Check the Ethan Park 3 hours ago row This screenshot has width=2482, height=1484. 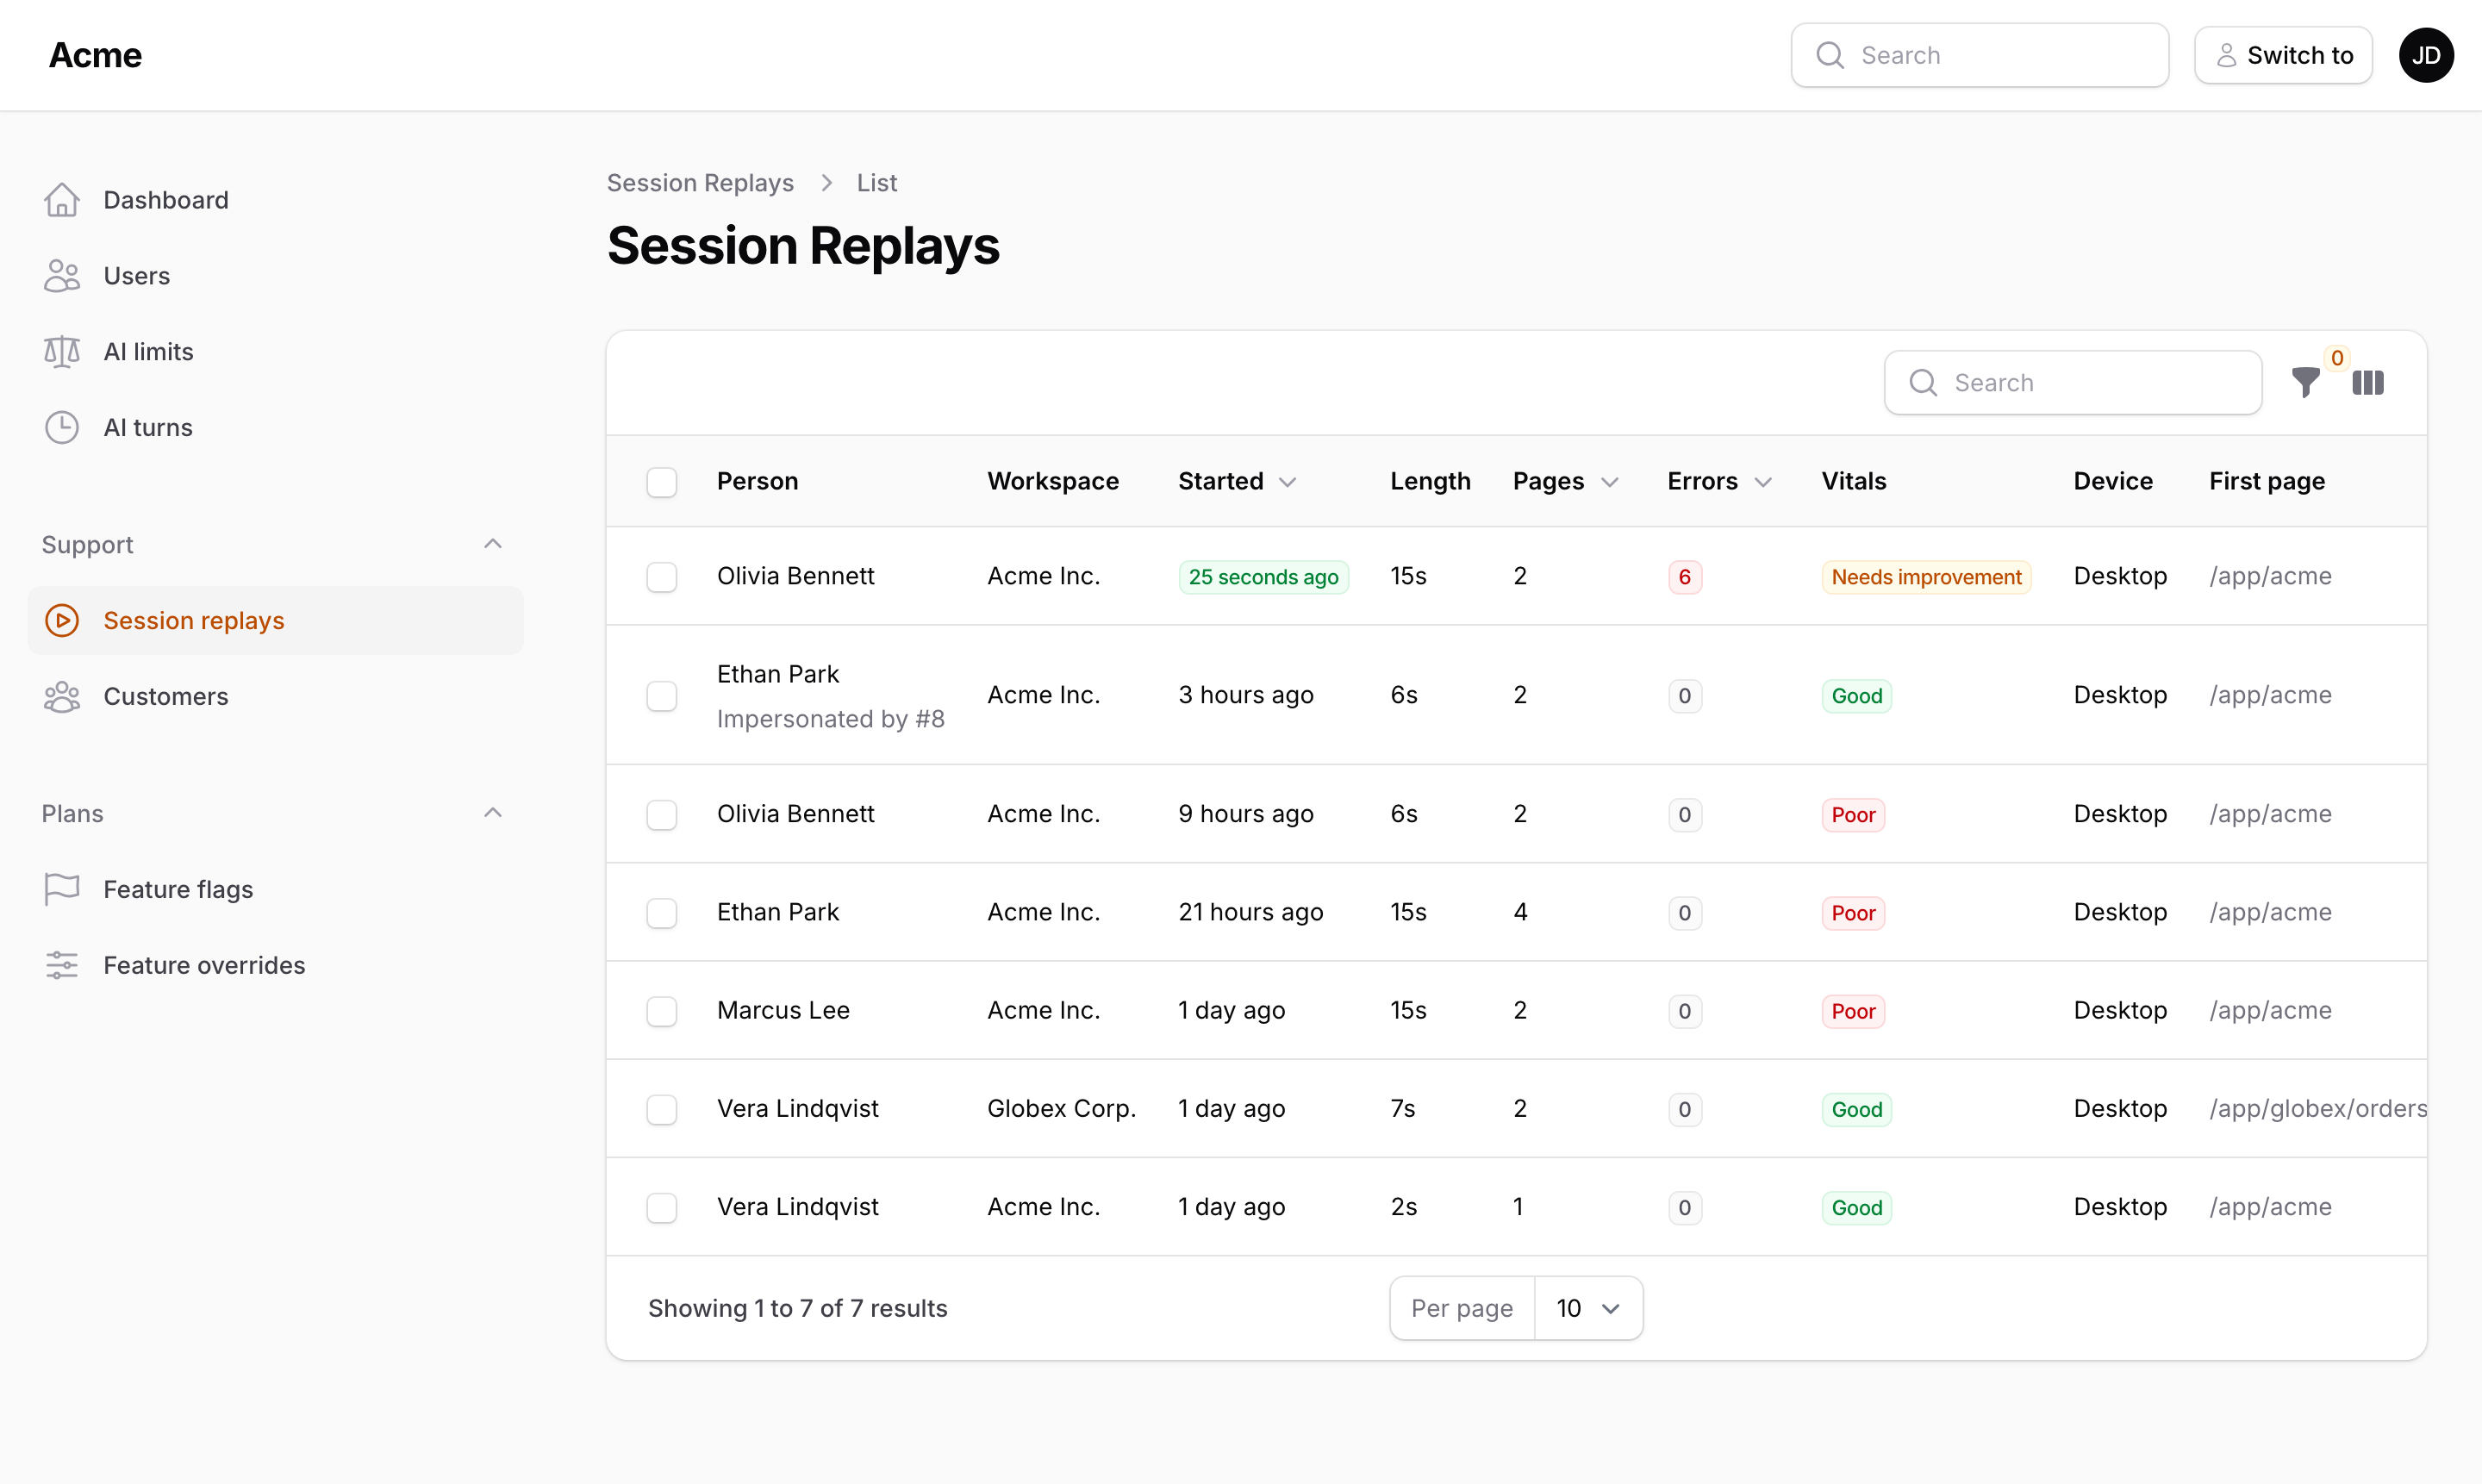tap(661, 696)
